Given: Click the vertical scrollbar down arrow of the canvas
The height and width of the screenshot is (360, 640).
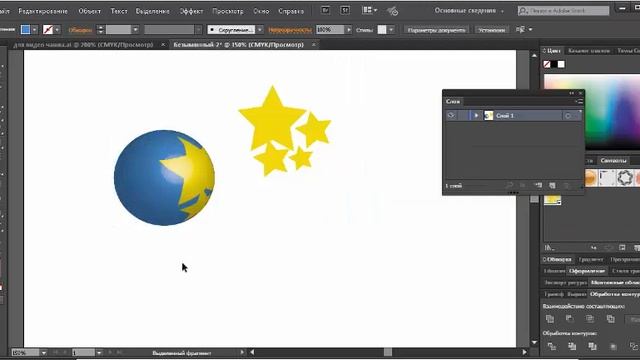Looking at the screenshot, I should (x=534, y=342).
